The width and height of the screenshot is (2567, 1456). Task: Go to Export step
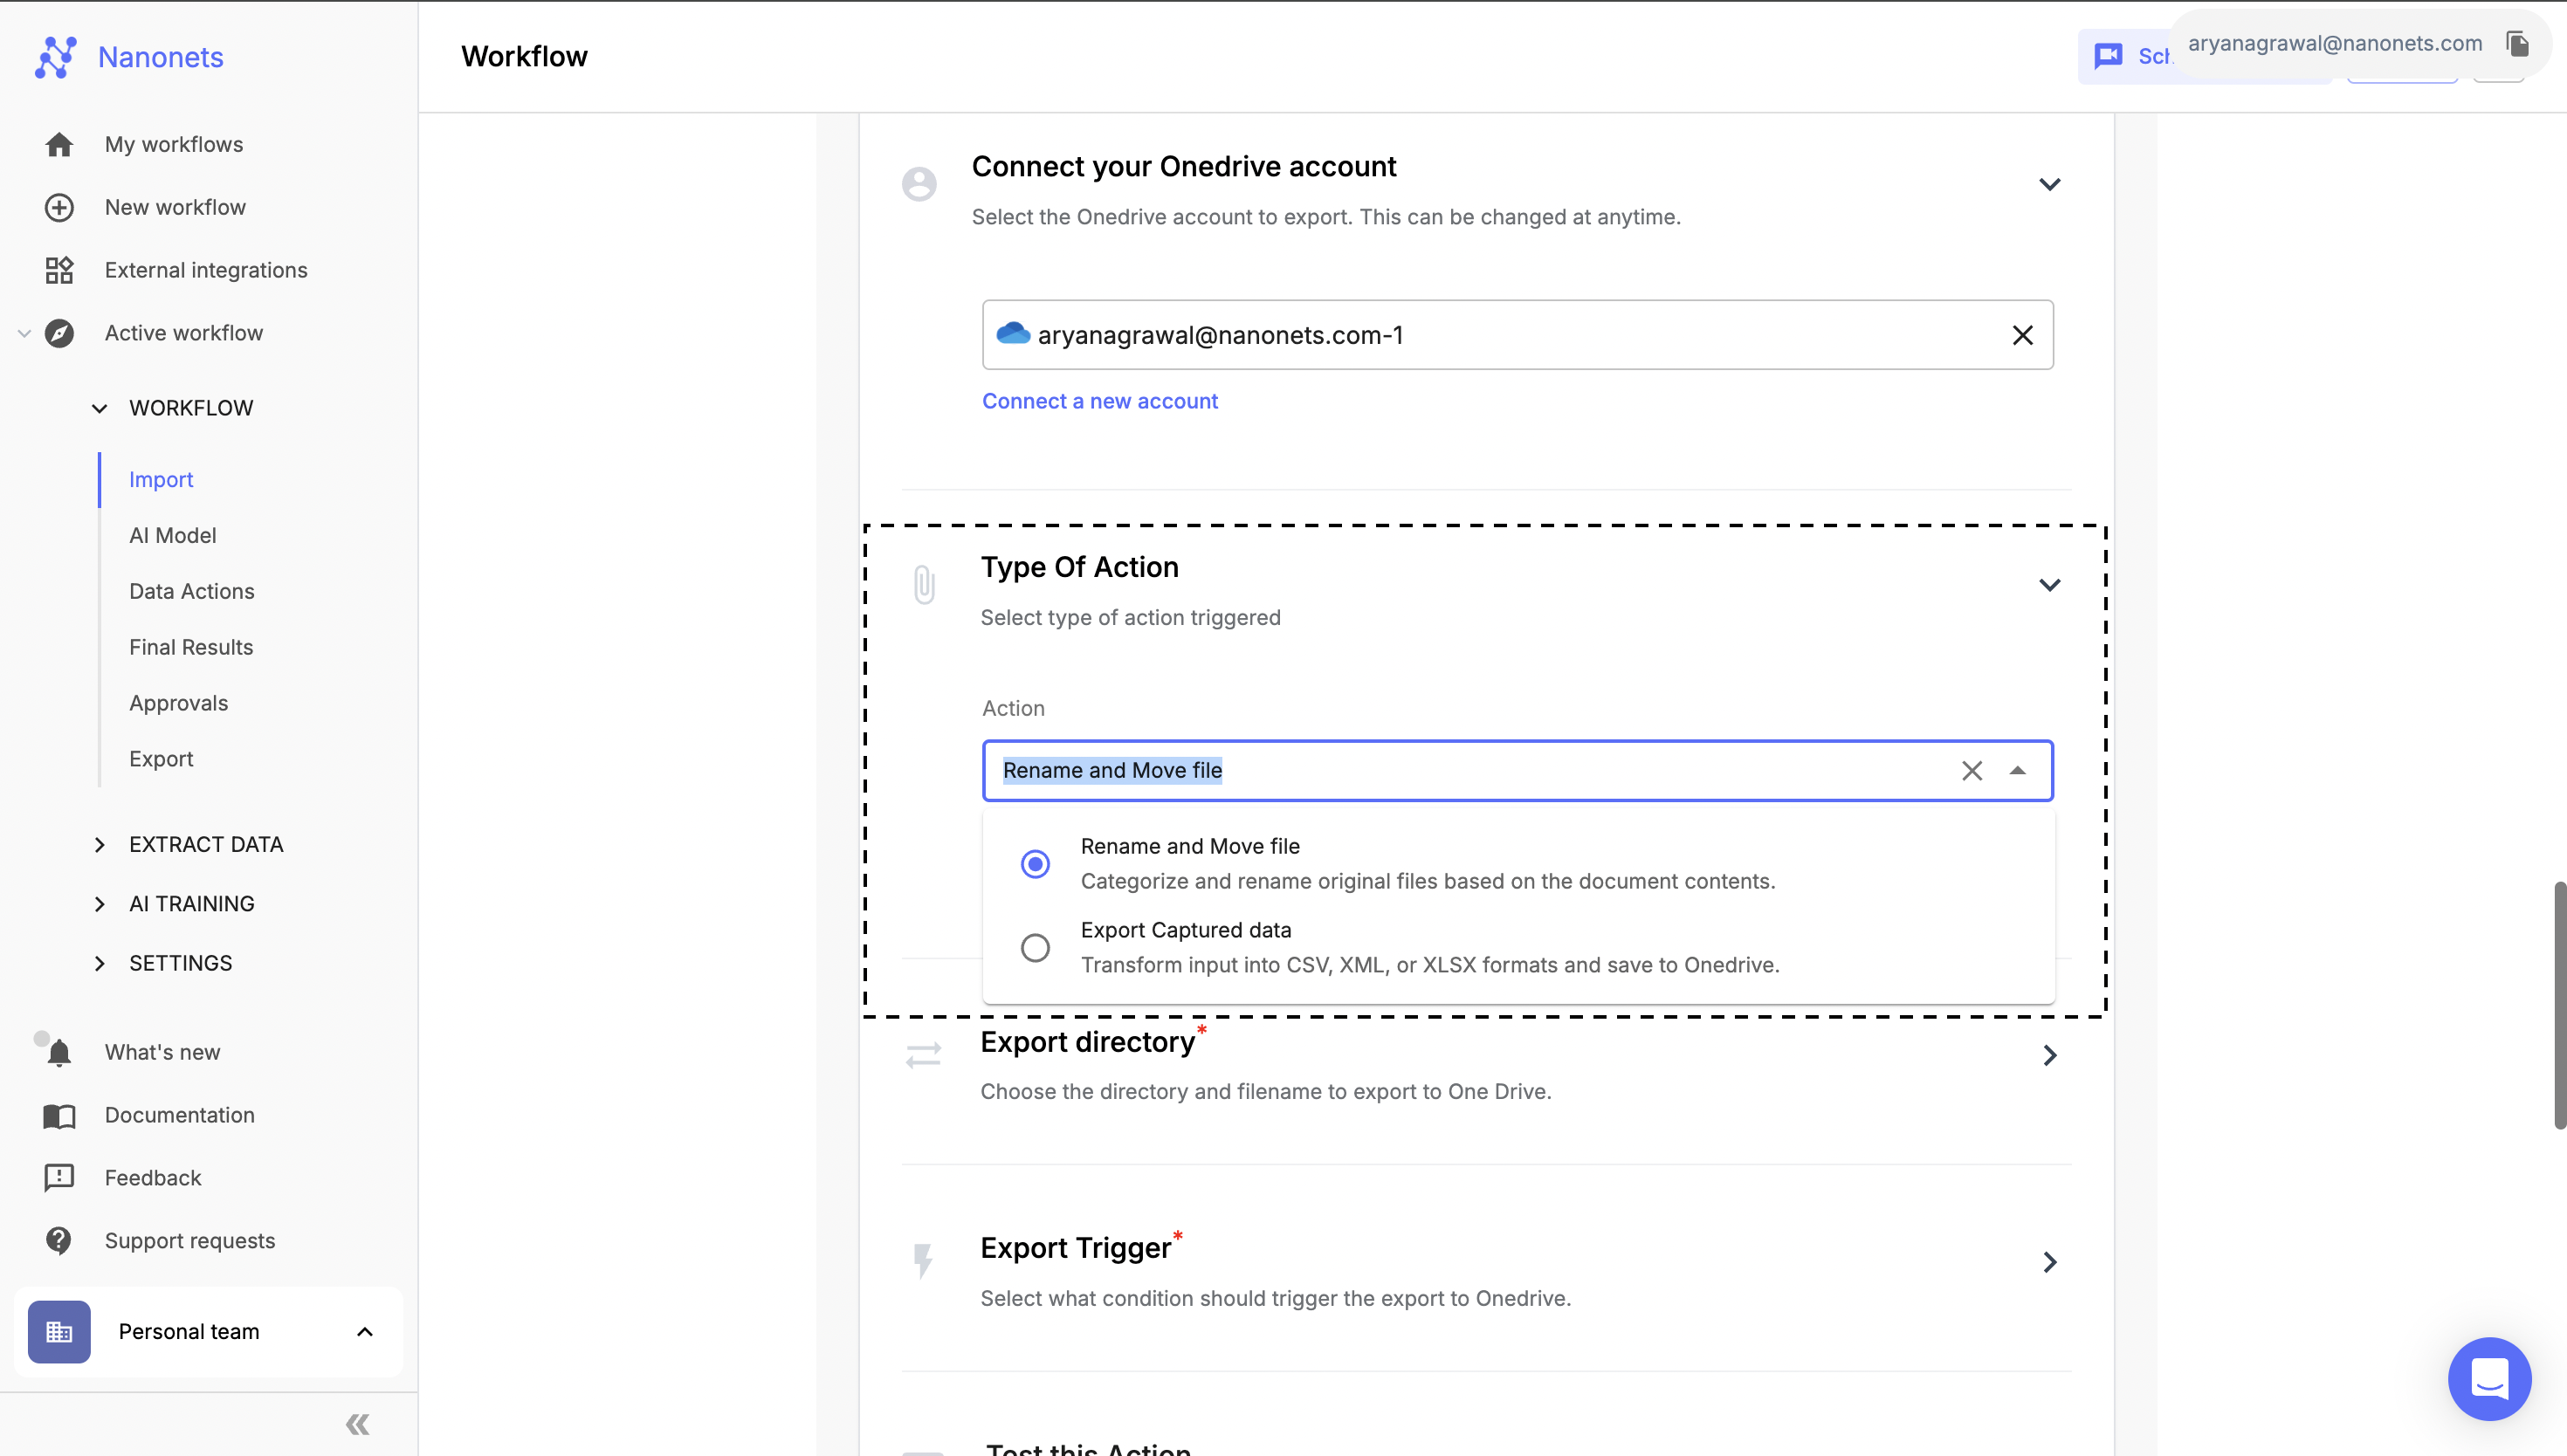[x=160, y=759]
